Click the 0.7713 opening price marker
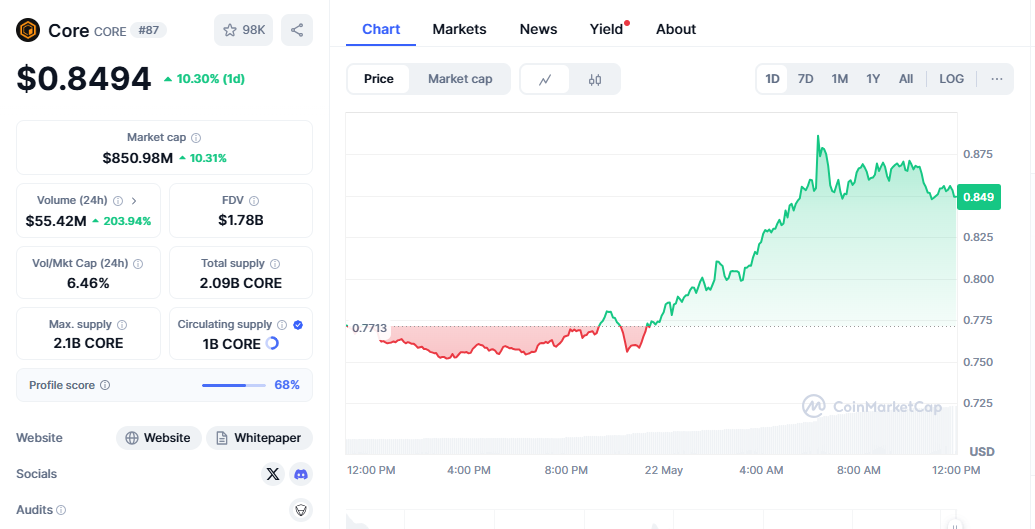This screenshot has width=1035, height=529. click(x=370, y=328)
